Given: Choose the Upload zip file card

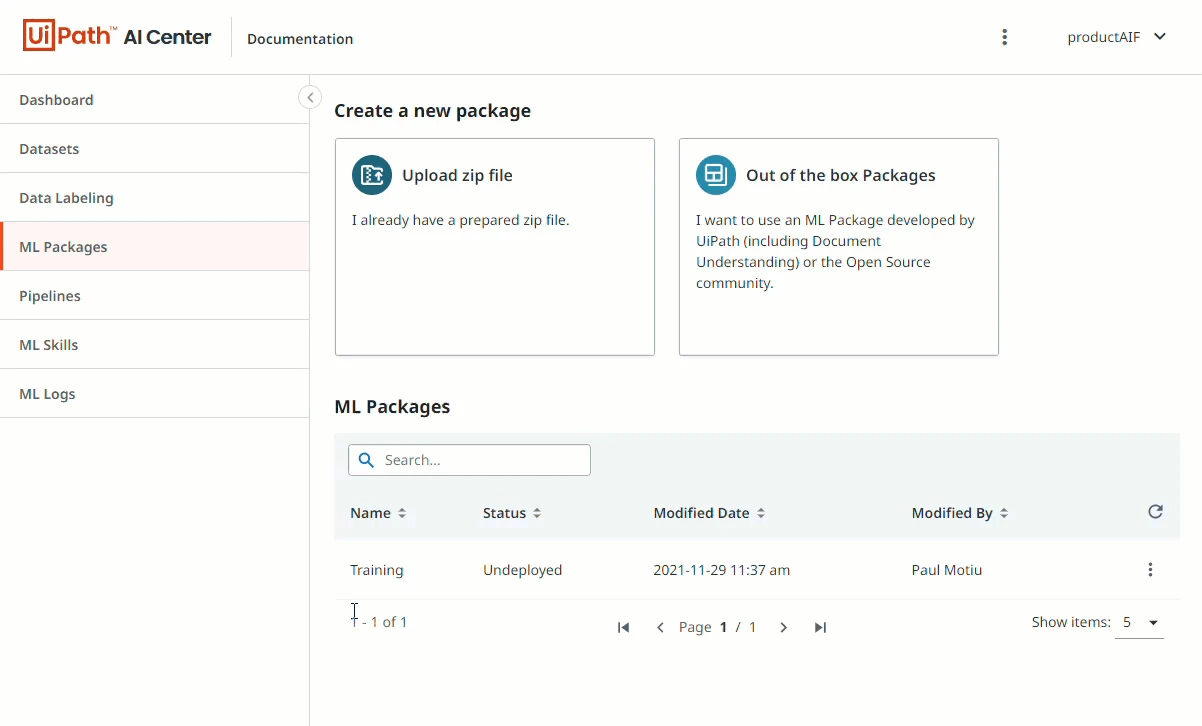Looking at the screenshot, I should point(495,247).
